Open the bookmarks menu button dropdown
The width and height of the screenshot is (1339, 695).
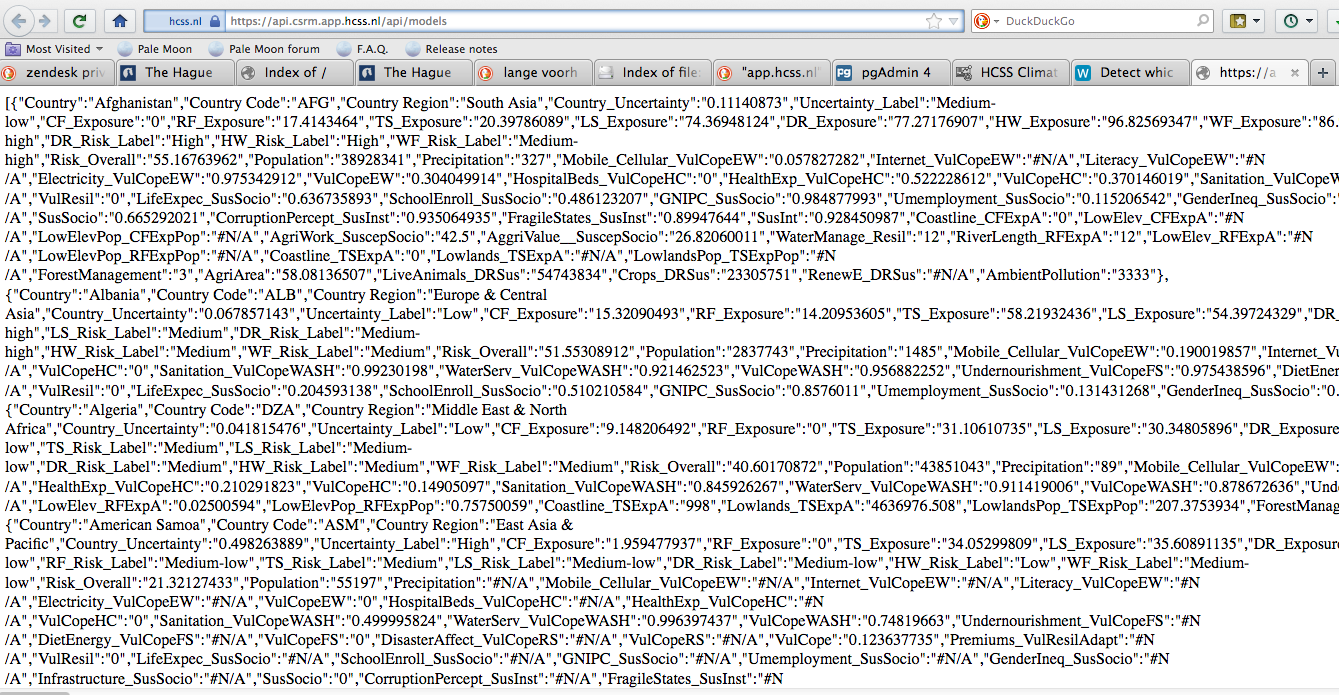1244,21
